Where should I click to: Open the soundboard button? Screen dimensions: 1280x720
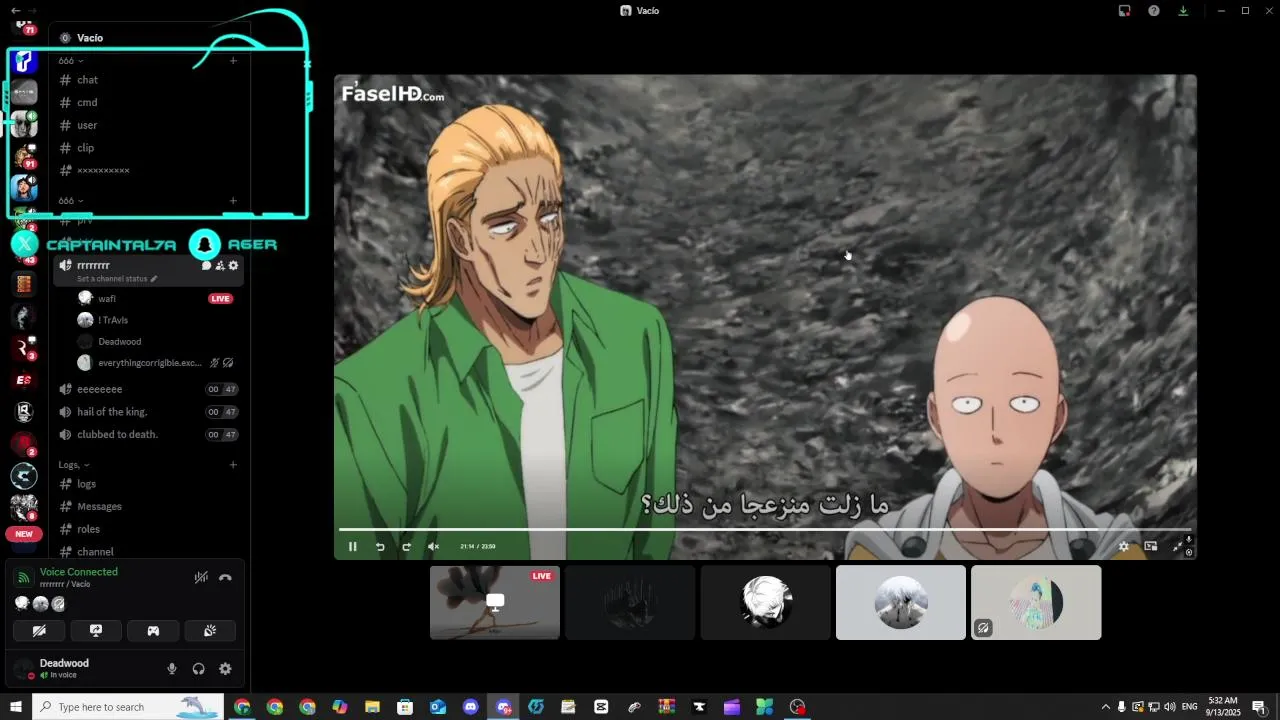click(210, 631)
